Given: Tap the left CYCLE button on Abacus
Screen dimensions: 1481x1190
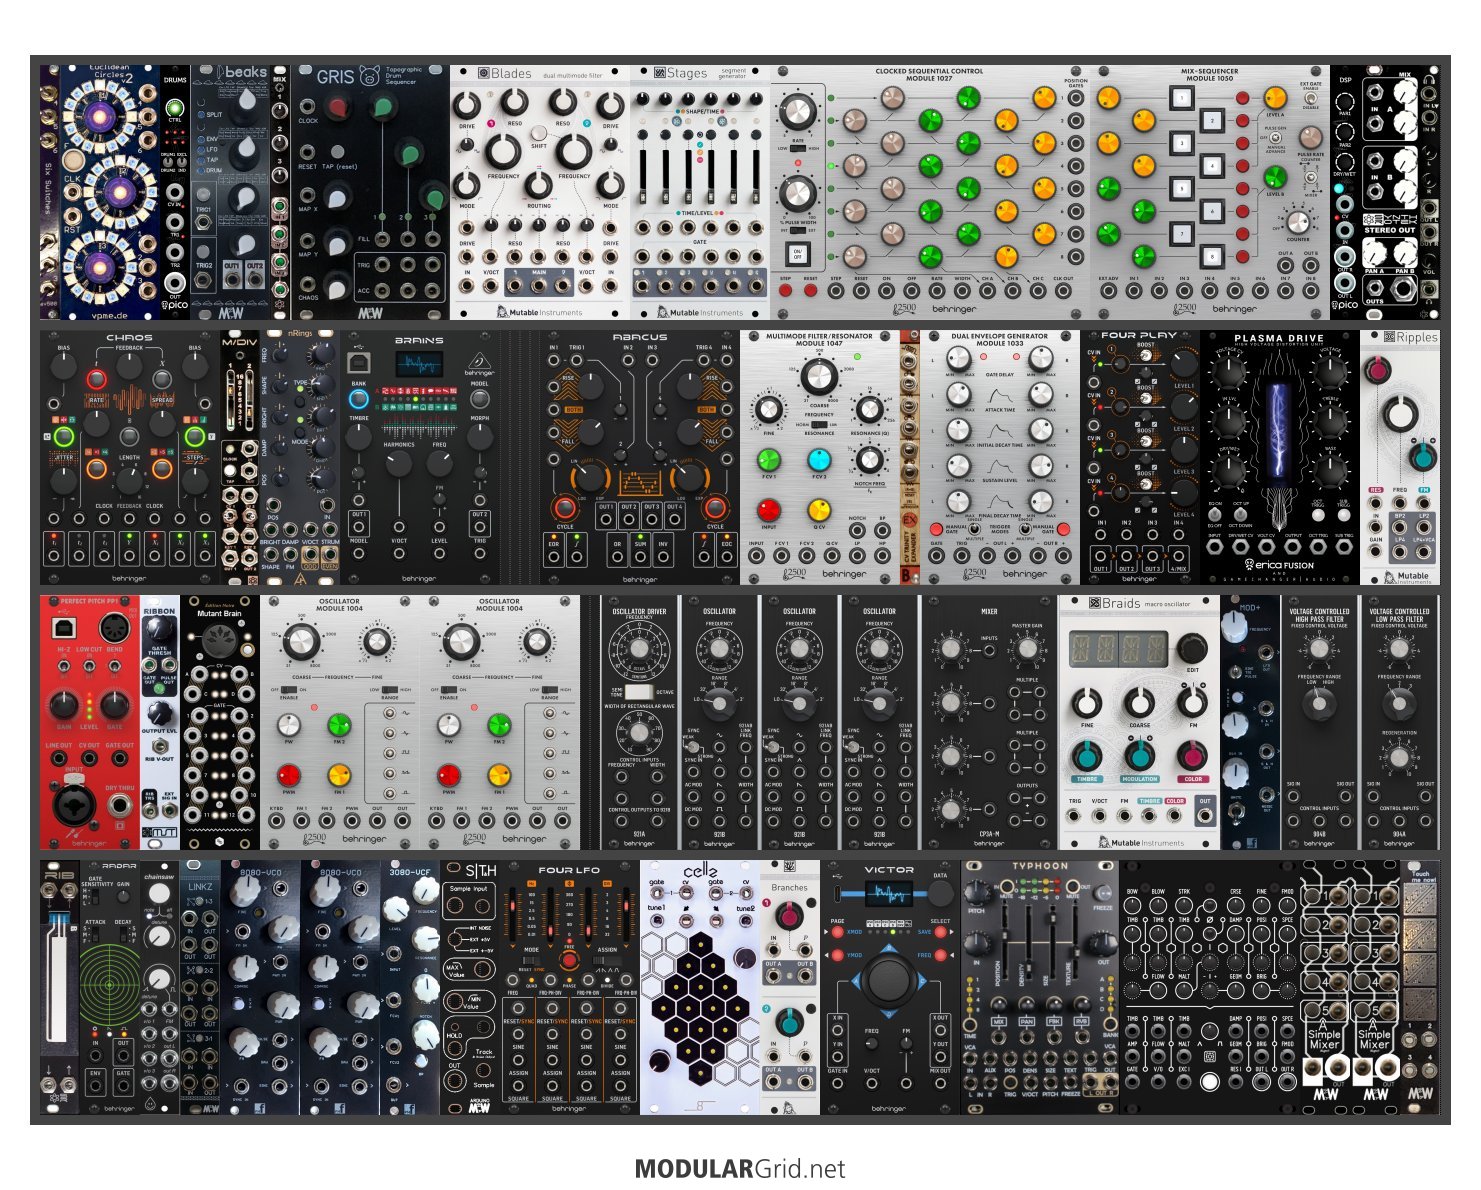Looking at the screenshot, I should click(565, 507).
